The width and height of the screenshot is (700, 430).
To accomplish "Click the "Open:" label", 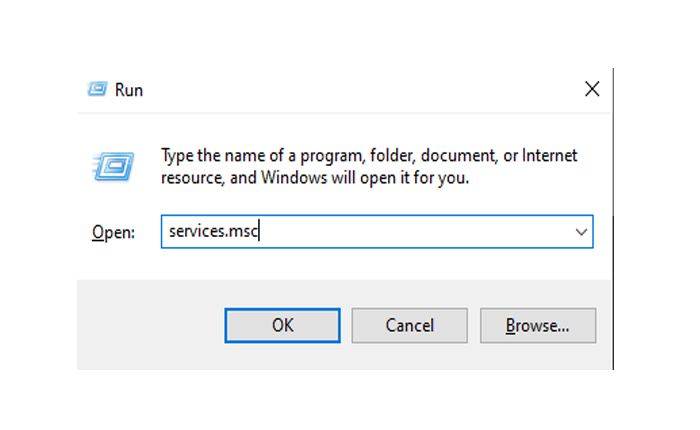I will coord(113,232).
